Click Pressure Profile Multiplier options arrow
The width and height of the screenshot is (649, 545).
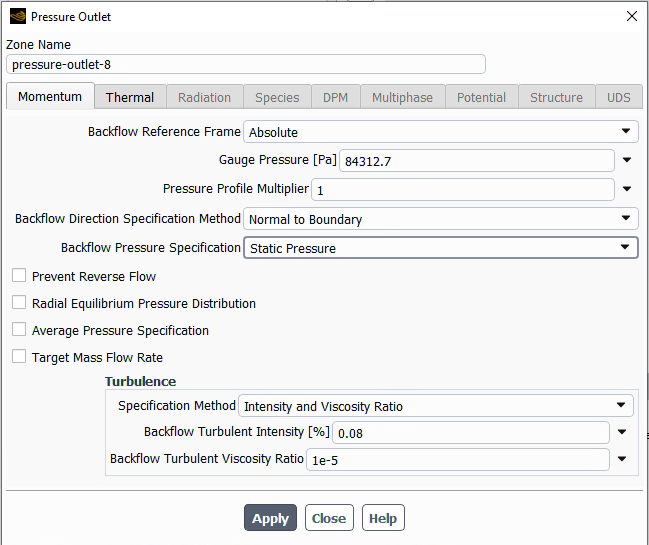[x=627, y=190]
